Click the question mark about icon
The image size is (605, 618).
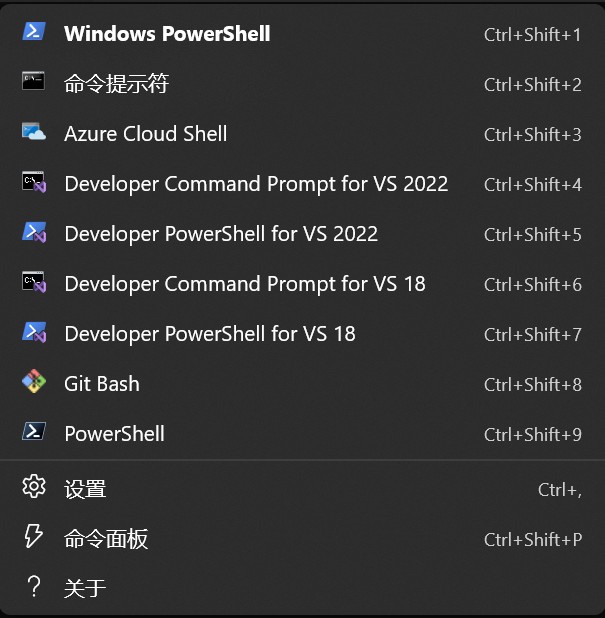point(34,586)
